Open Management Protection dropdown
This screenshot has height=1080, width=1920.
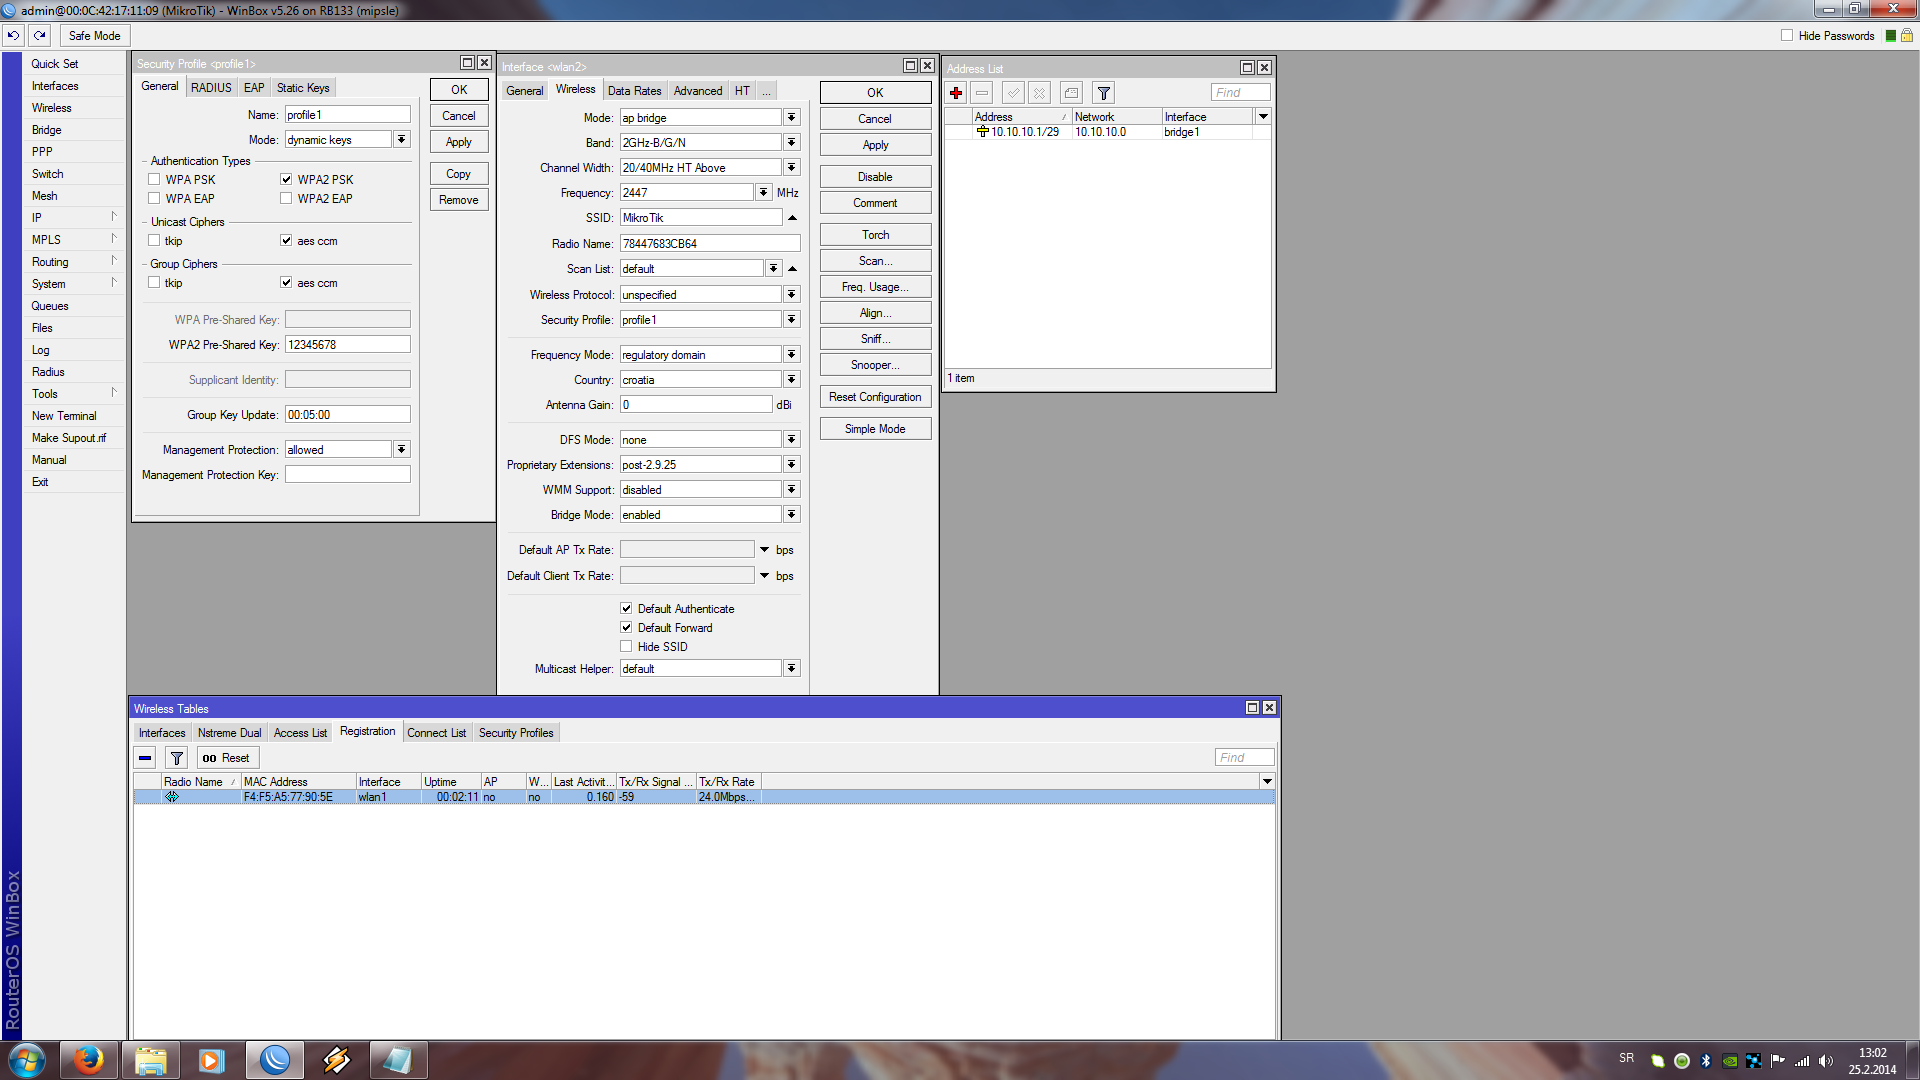pyautogui.click(x=402, y=450)
